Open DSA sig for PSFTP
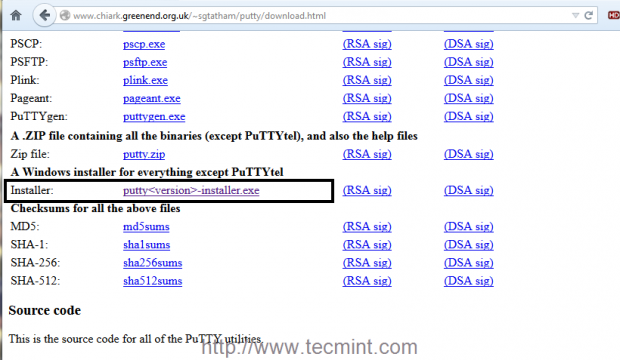This screenshot has height=360, width=620. point(469,62)
